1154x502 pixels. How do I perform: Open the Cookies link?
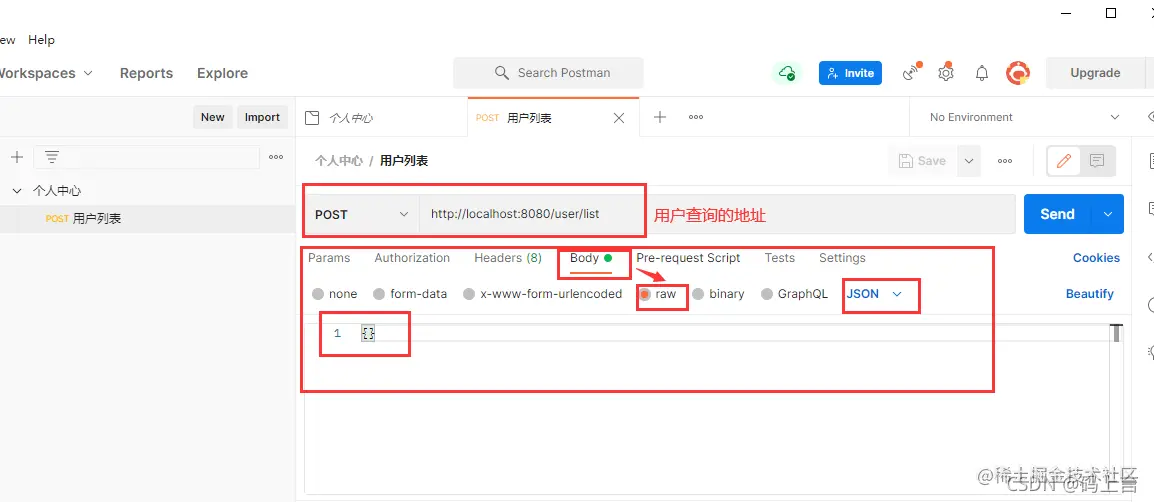pos(1096,258)
